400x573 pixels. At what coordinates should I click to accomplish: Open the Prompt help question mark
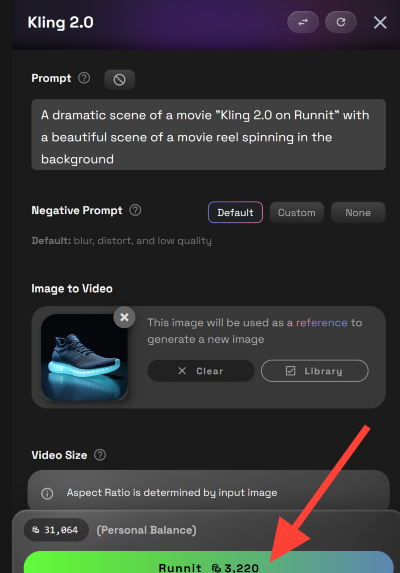coord(84,78)
